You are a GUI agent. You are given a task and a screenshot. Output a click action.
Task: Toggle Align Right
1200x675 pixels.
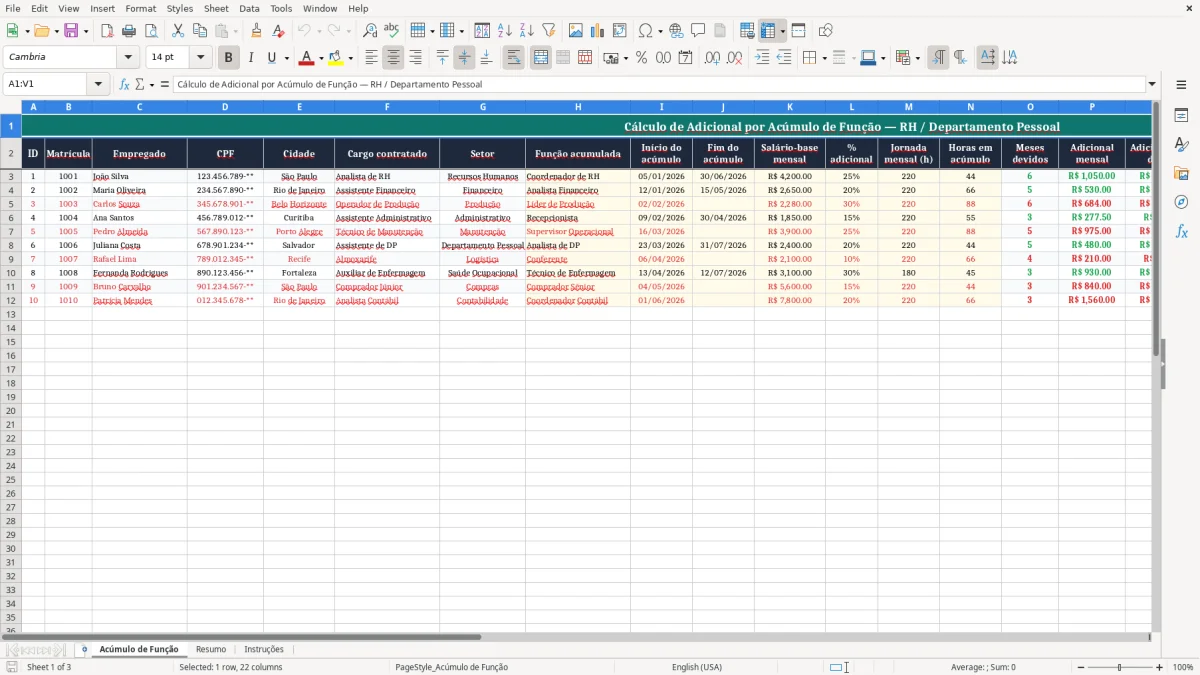tap(416, 58)
